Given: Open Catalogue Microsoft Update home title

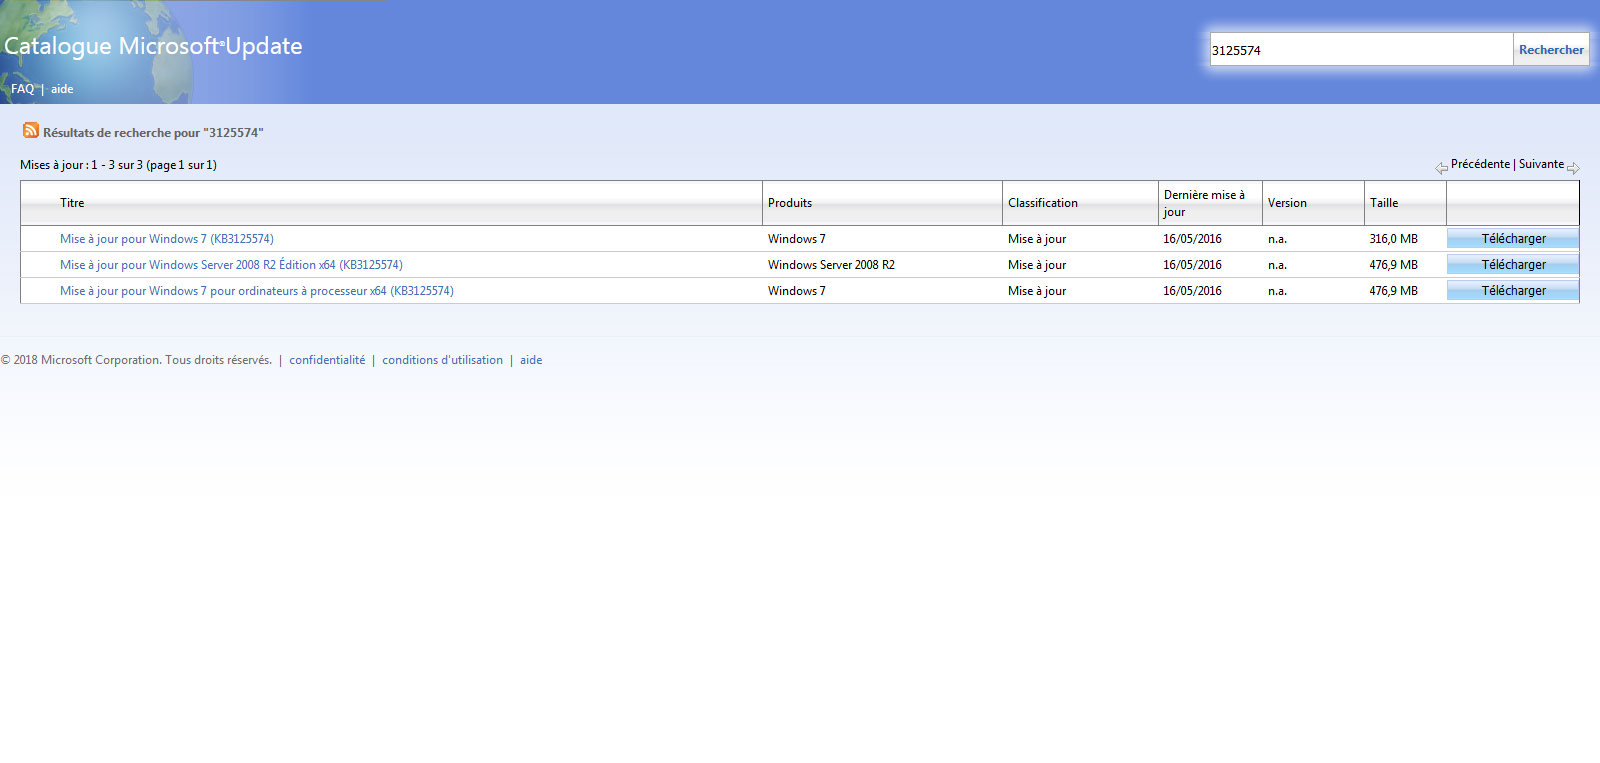Looking at the screenshot, I should click(x=153, y=46).
